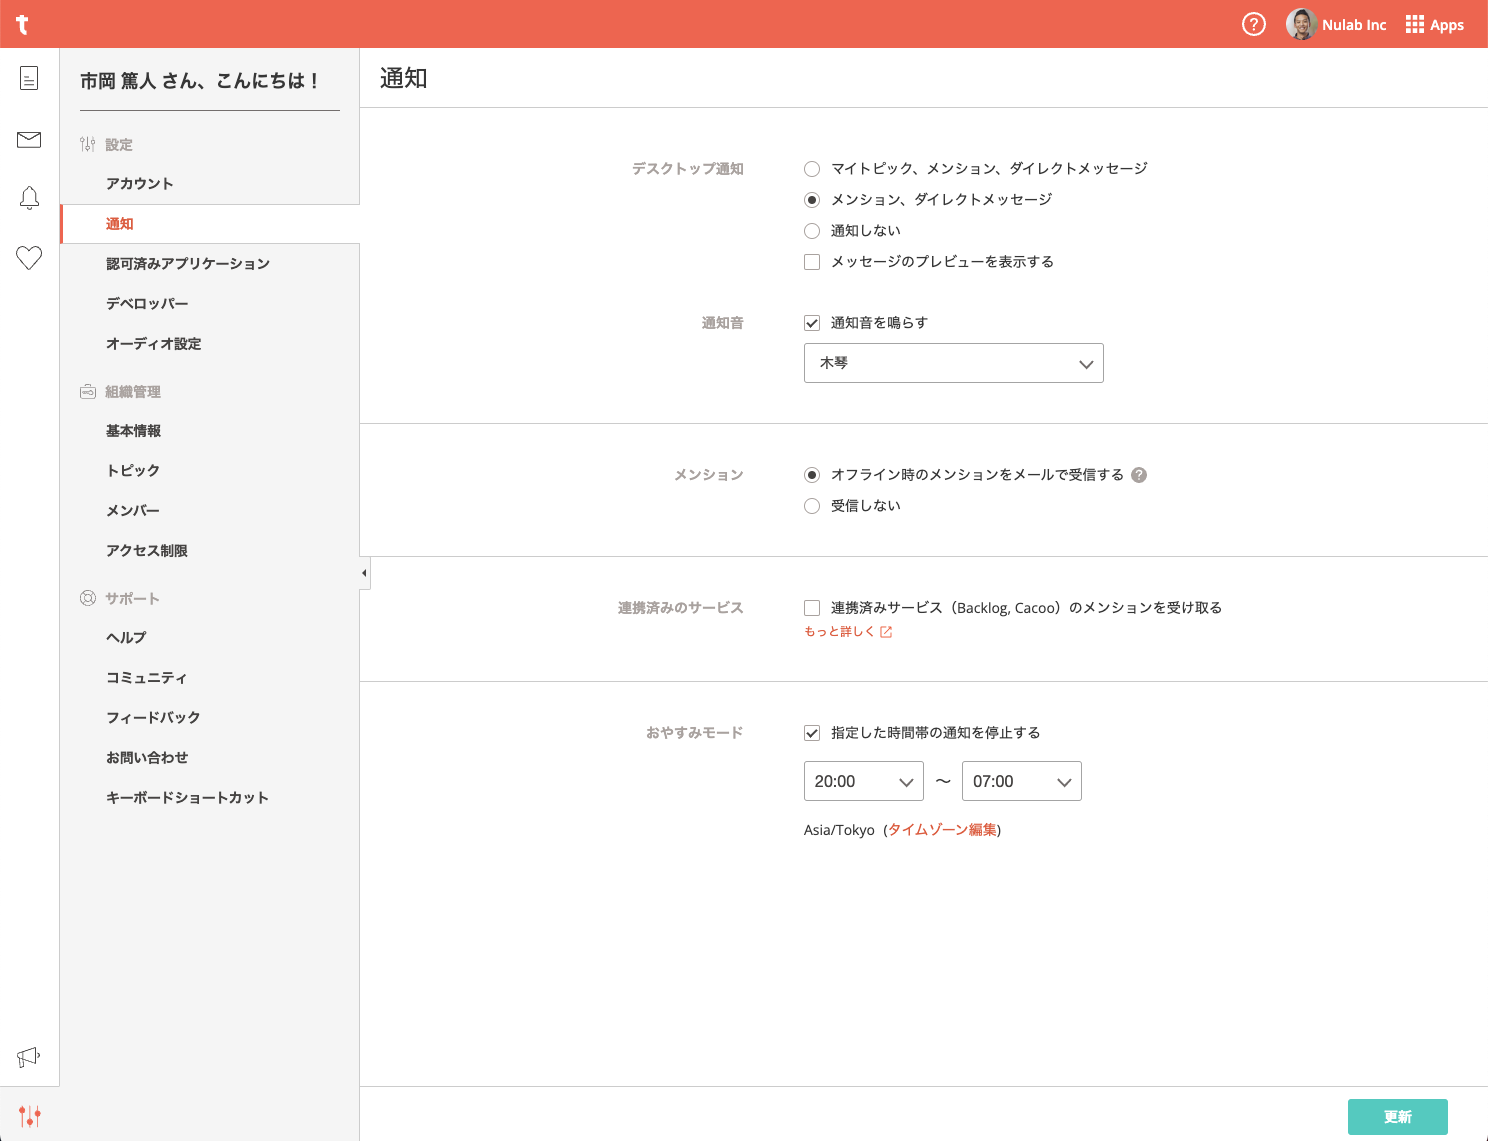
Task: Toggle 指定した時間帯の通知を停止する checkbox
Action: click(x=812, y=733)
